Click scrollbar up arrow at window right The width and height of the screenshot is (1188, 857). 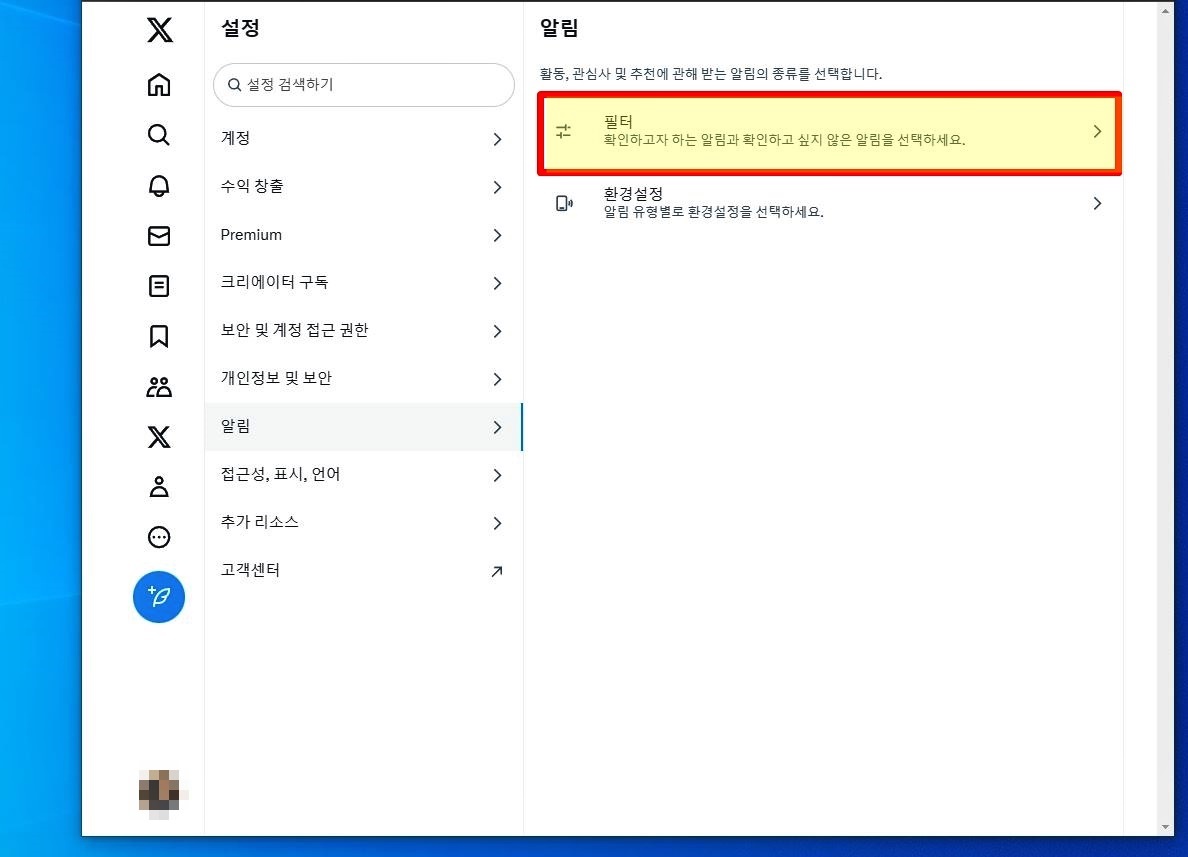[x=1165, y=11]
